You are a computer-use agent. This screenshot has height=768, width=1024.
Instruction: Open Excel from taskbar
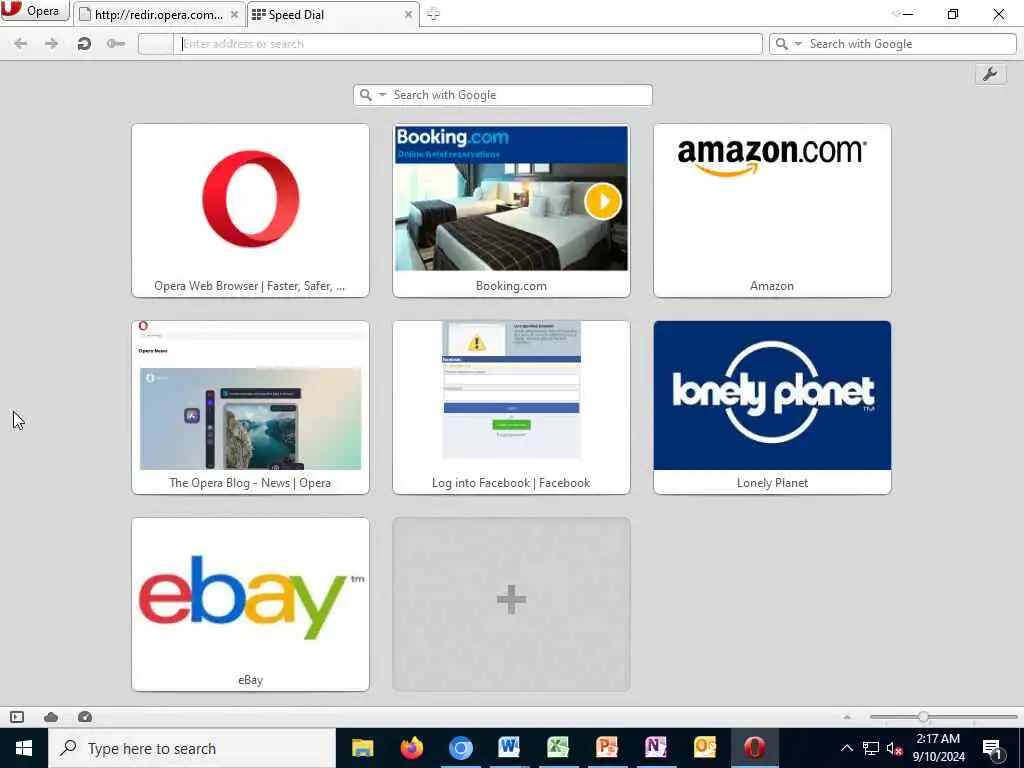pos(558,748)
